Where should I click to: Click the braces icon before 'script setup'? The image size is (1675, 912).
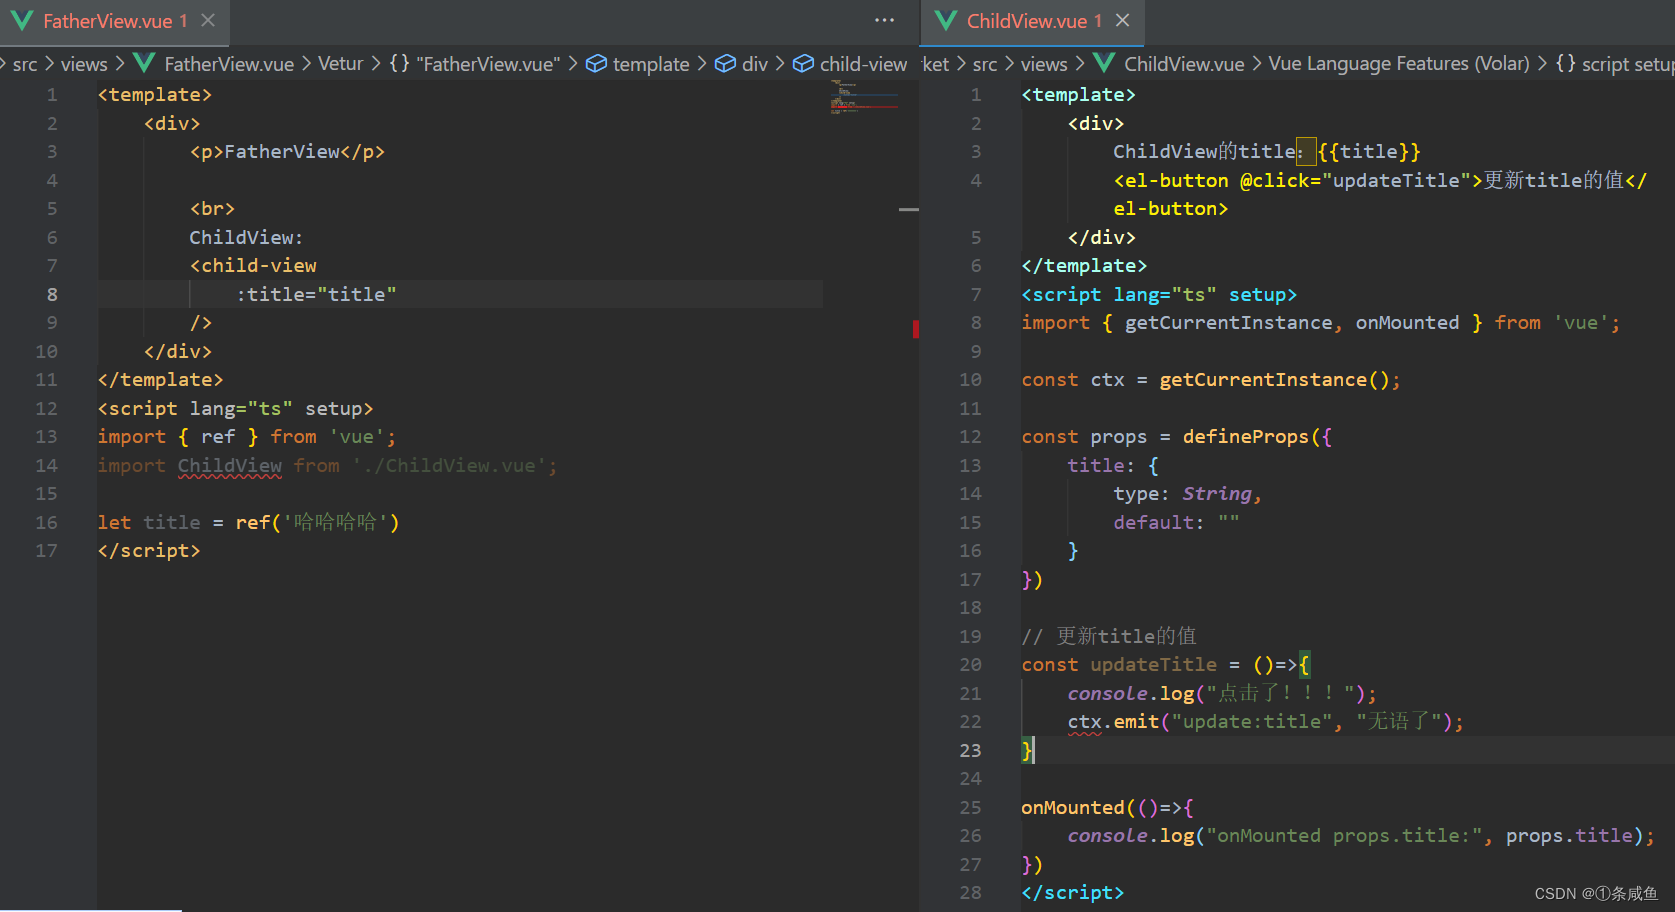[1565, 63]
